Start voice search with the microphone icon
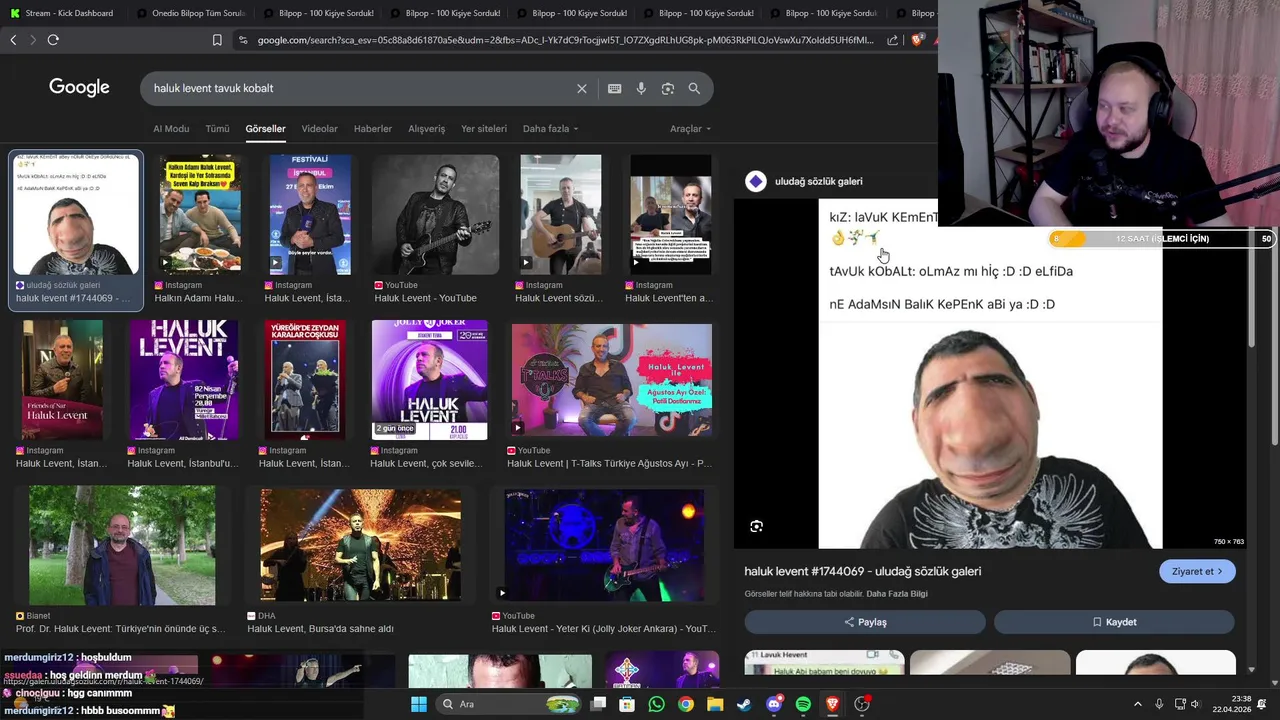The image size is (1280, 720). (641, 88)
